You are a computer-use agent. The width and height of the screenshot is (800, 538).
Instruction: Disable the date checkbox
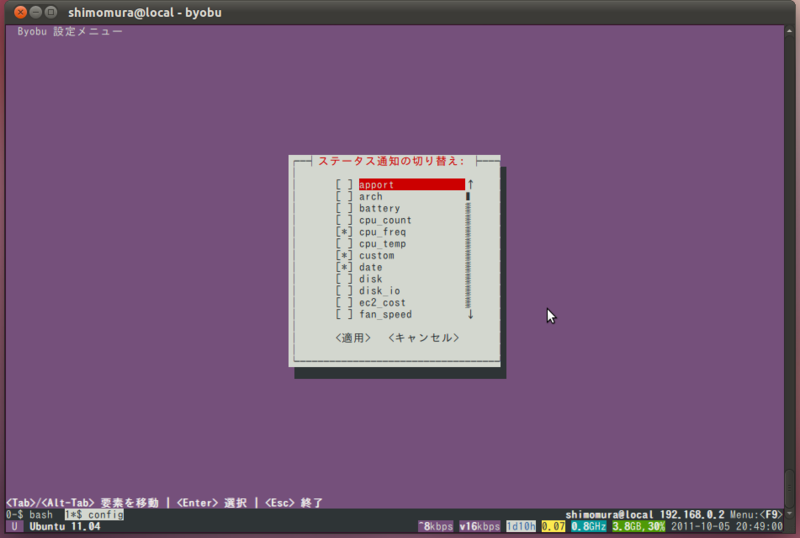tap(344, 266)
